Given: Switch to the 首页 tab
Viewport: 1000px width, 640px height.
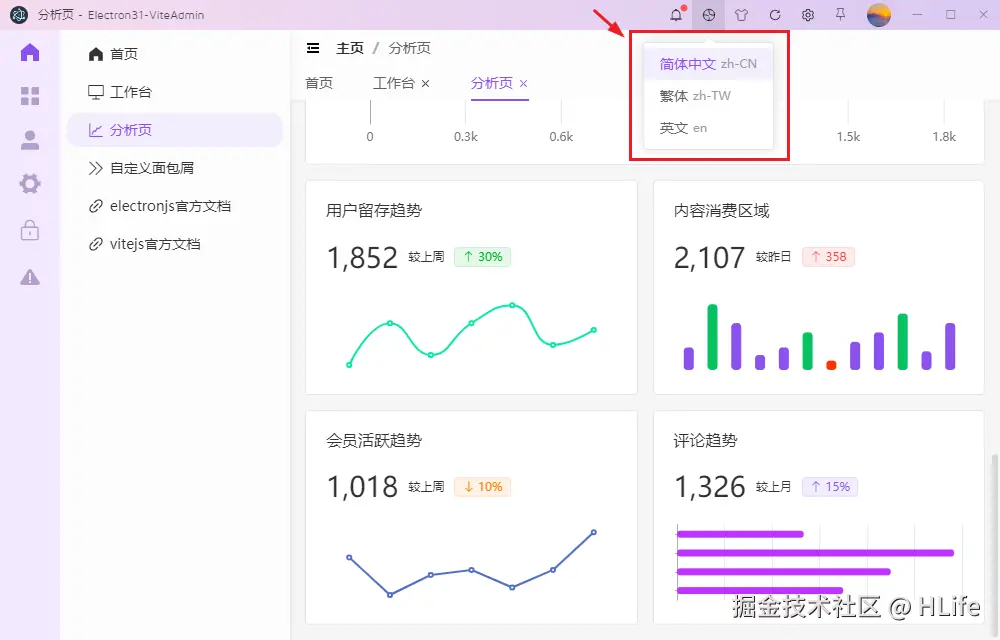Looking at the screenshot, I should [319, 84].
